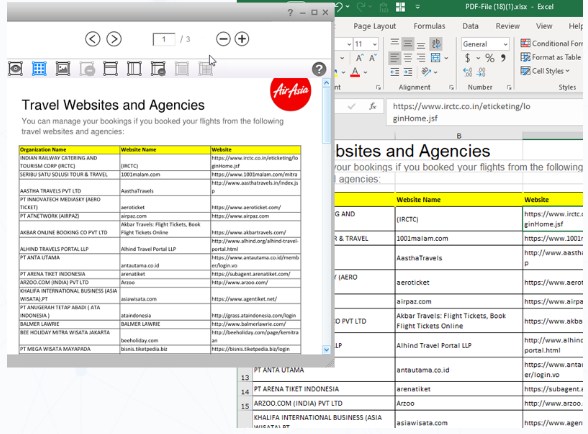Viewport: 588px width, 434px height.
Task: Select the add horizontal row lines tool
Action: pyautogui.click(x=110, y=69)
